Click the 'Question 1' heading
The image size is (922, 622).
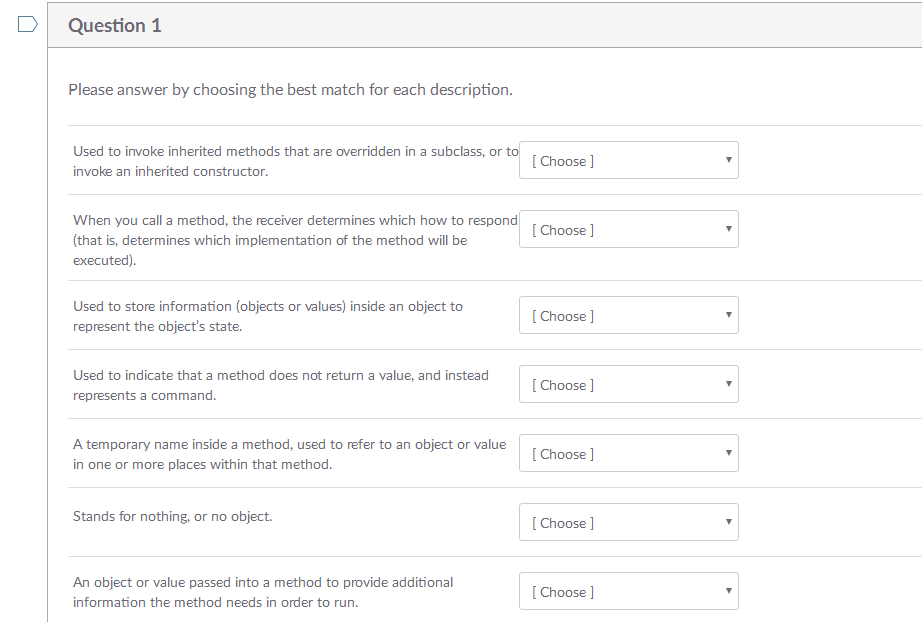[115, 26]
